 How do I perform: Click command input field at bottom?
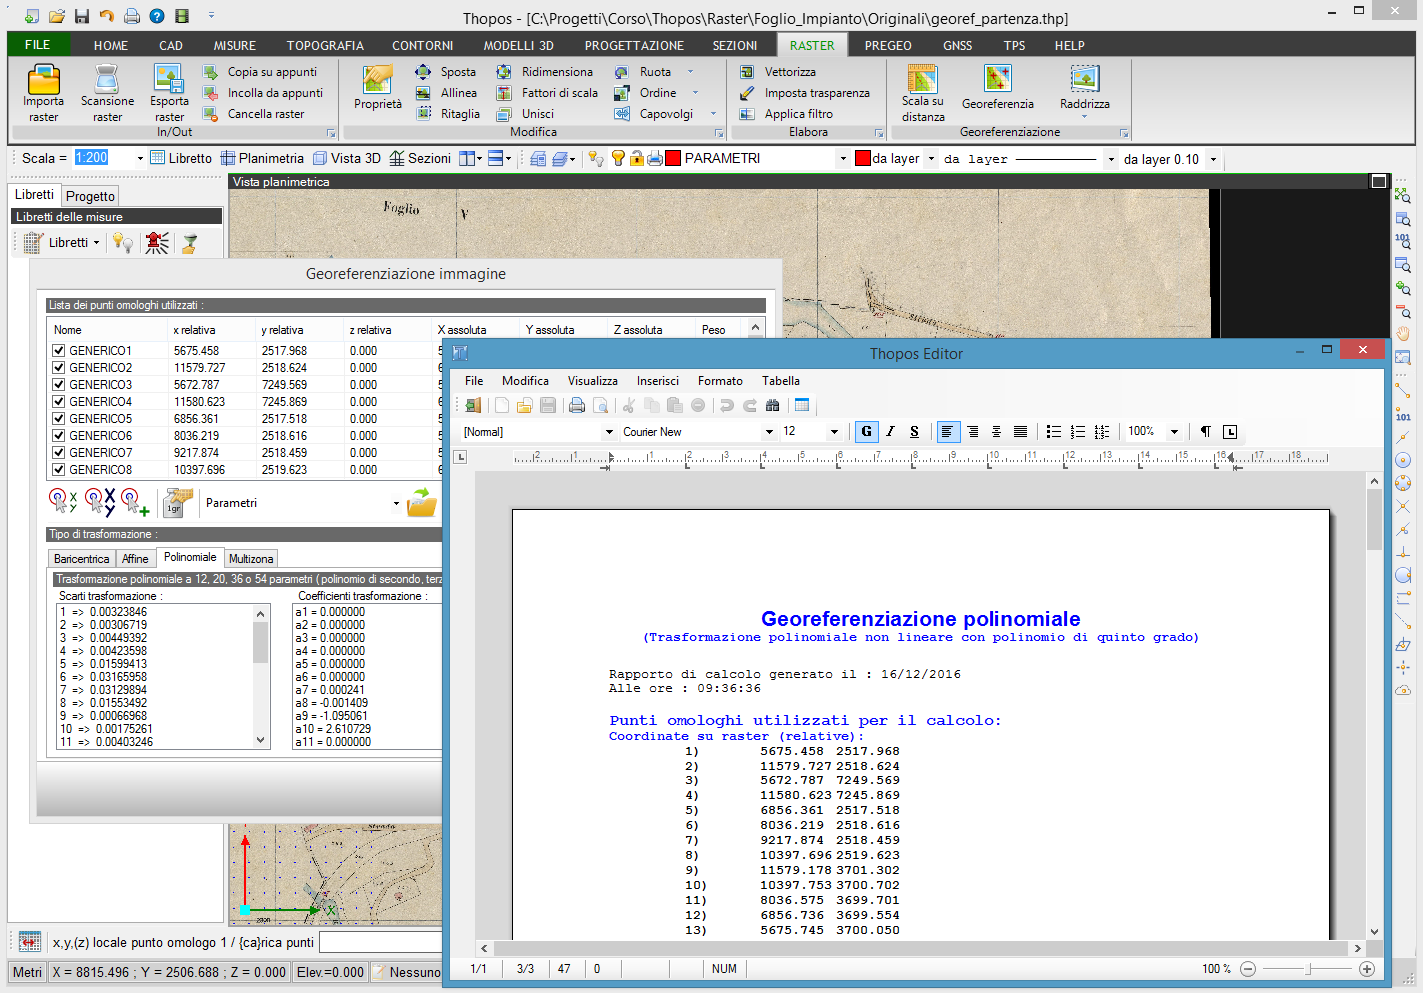click(380, 942)
